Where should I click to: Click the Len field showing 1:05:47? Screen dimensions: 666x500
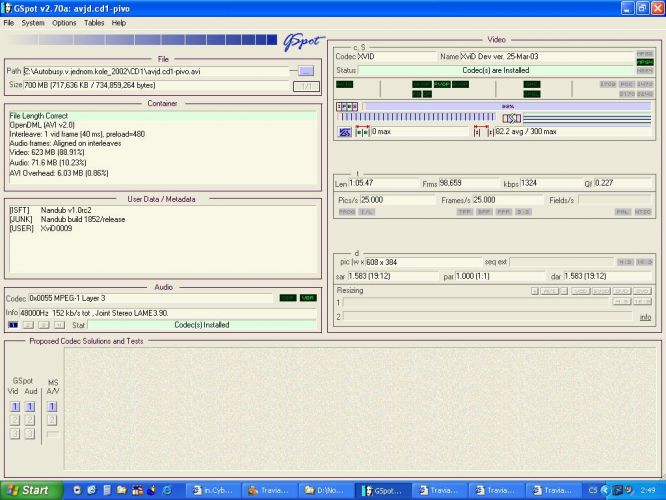click(383, 183)
